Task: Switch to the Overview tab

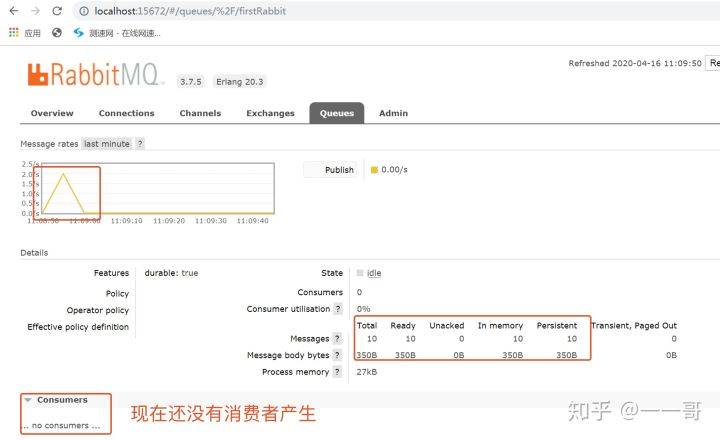Action: point(52,113)
